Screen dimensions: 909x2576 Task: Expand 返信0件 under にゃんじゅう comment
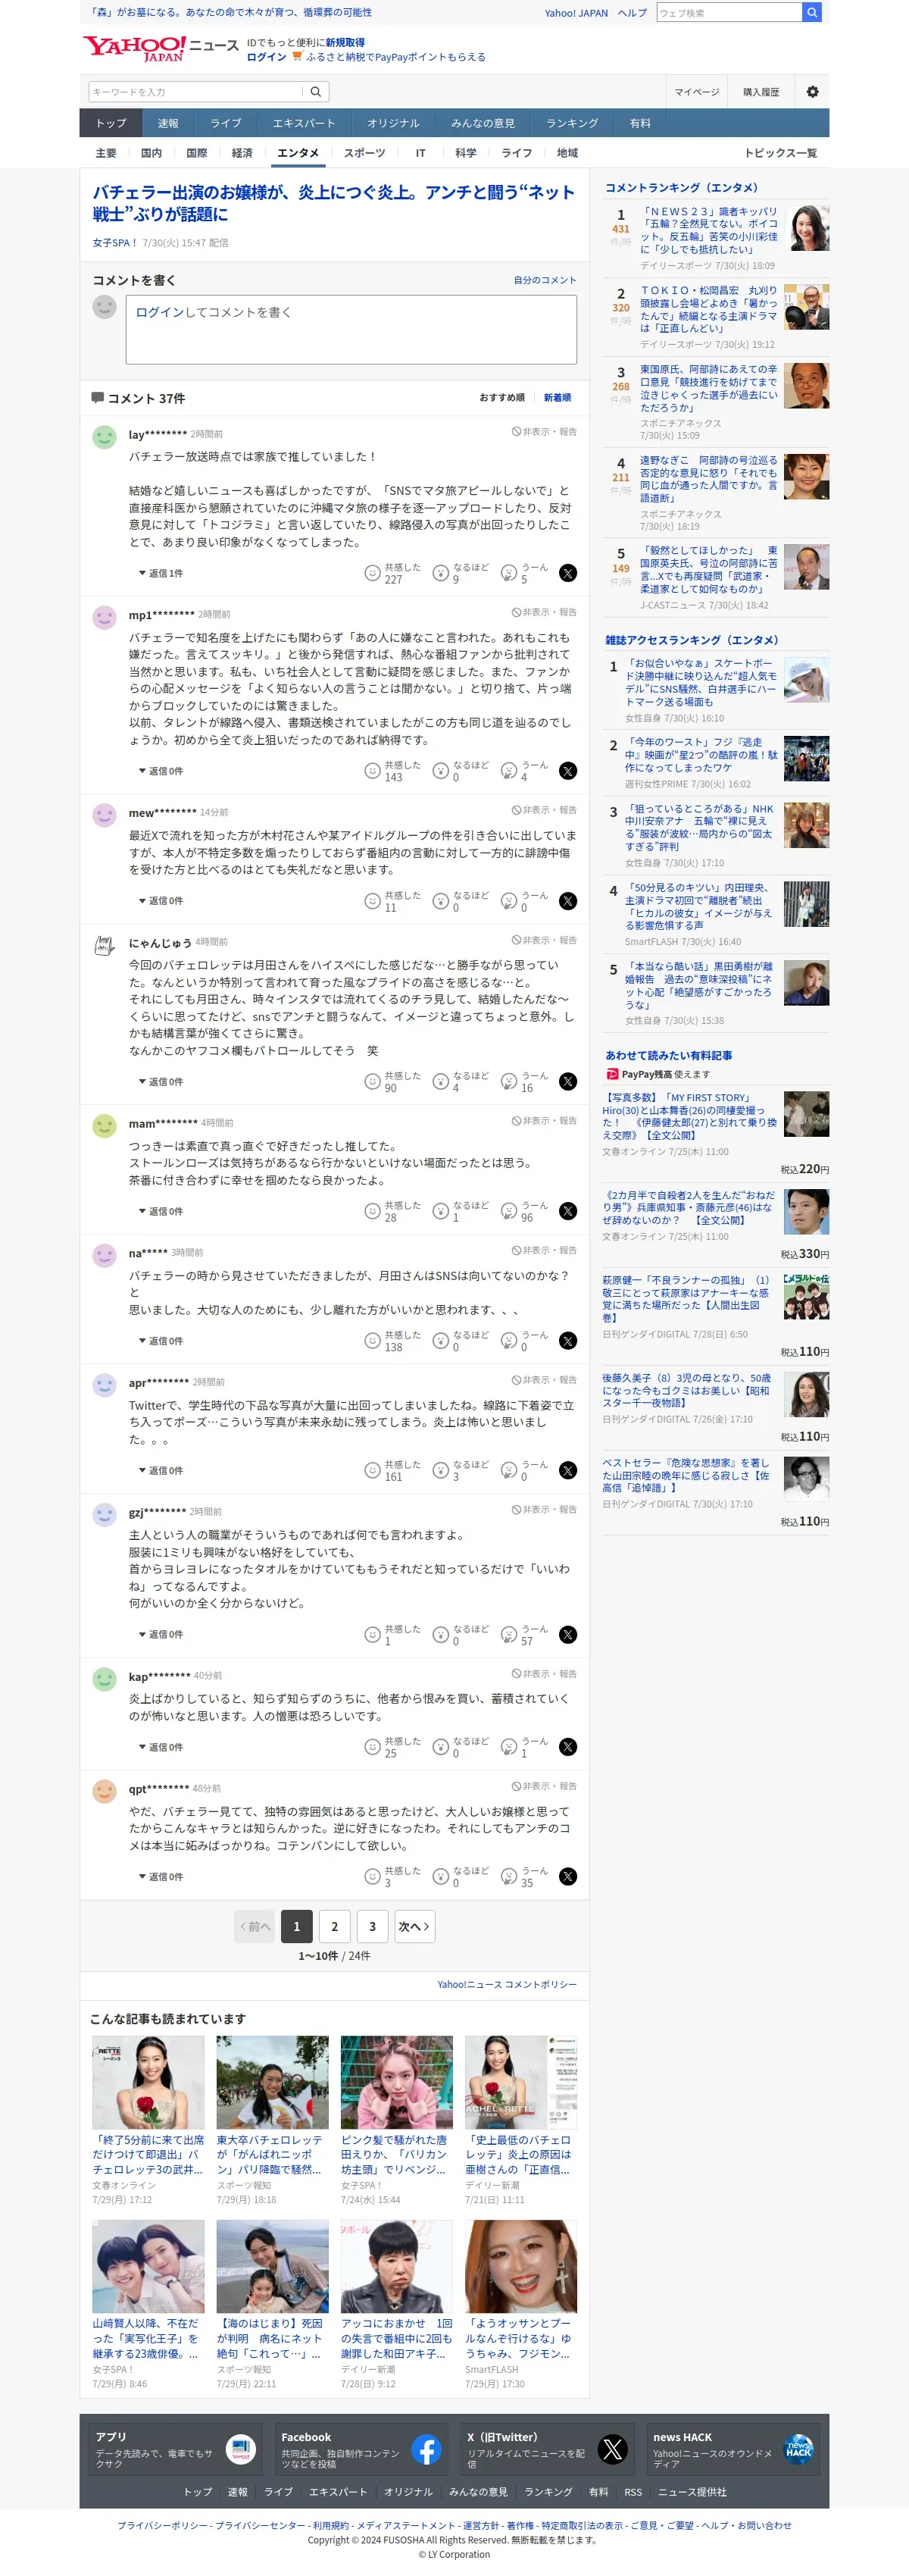[161, 1082]
